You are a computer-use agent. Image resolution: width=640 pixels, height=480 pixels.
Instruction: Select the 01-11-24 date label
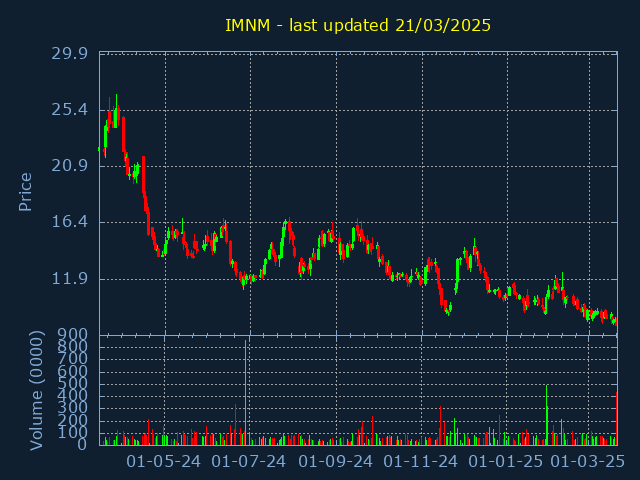421,462
